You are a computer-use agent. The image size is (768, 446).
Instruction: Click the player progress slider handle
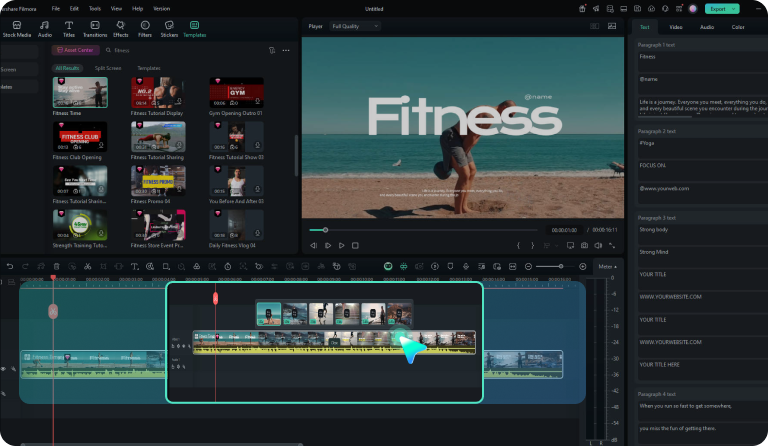pyautogui.click(x=325, y=230)
